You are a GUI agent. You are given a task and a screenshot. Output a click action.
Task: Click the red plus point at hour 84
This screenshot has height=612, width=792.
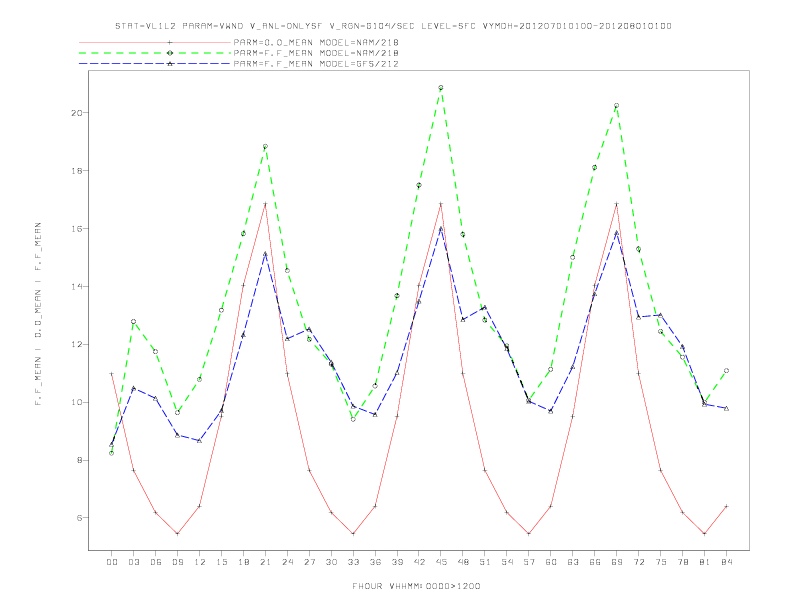[726, 506]
